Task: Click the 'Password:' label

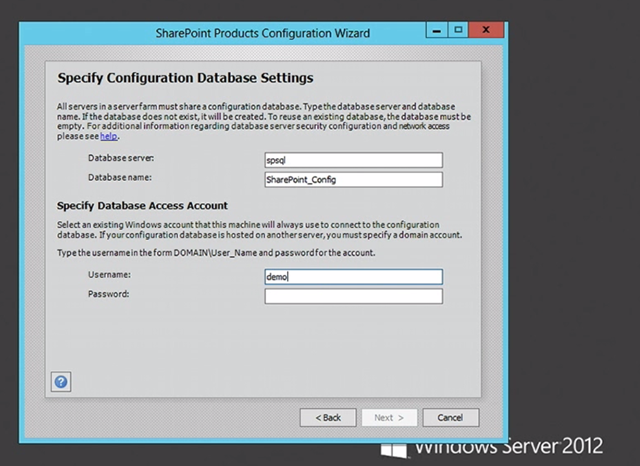Action: [x=109, y=294]
